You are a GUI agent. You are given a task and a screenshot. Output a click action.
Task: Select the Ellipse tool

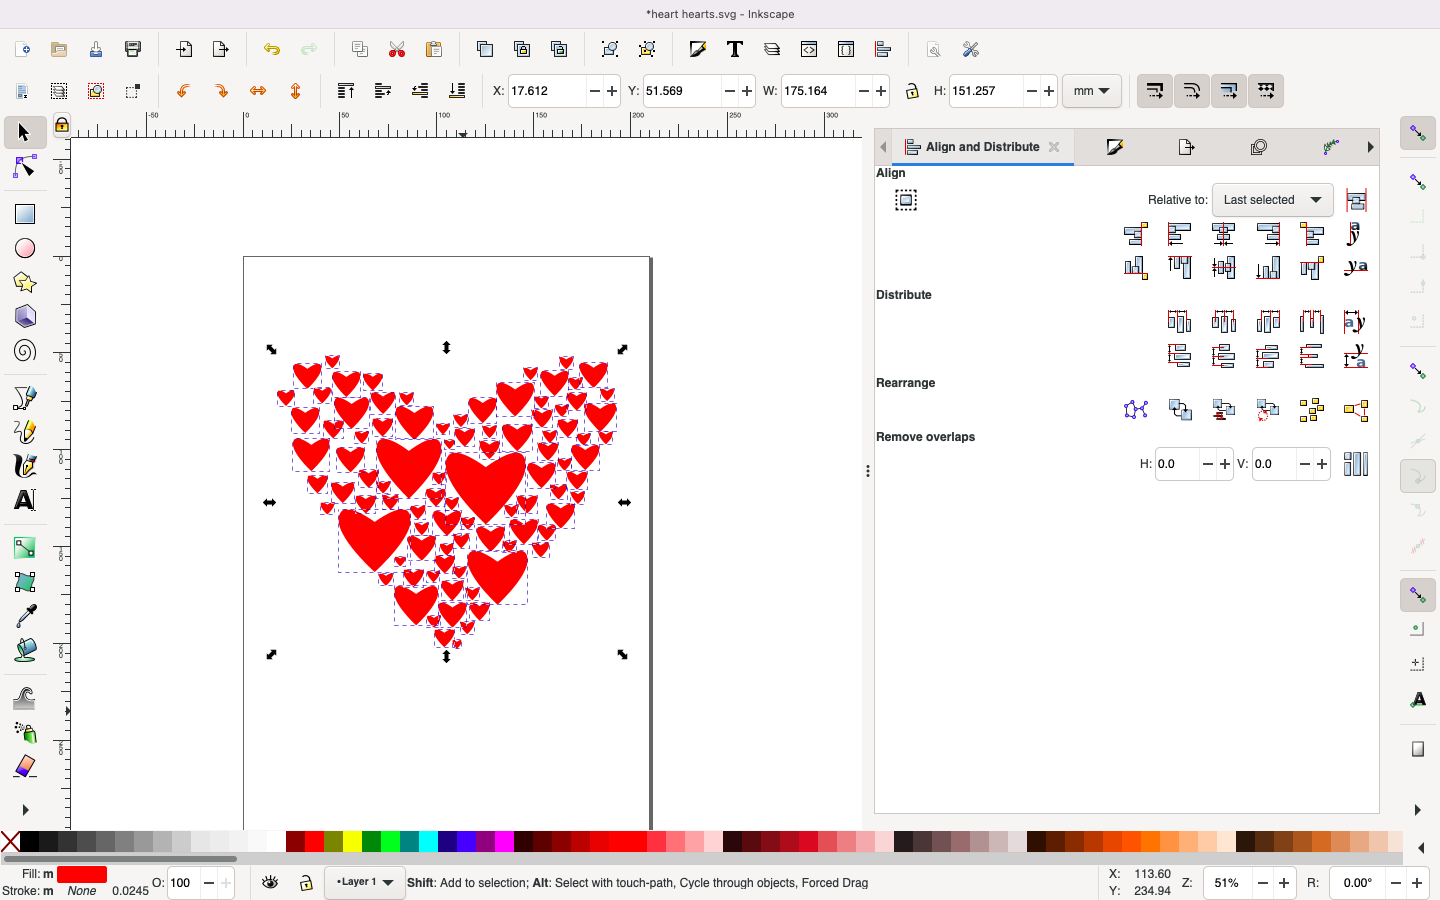tap(25, 248)
